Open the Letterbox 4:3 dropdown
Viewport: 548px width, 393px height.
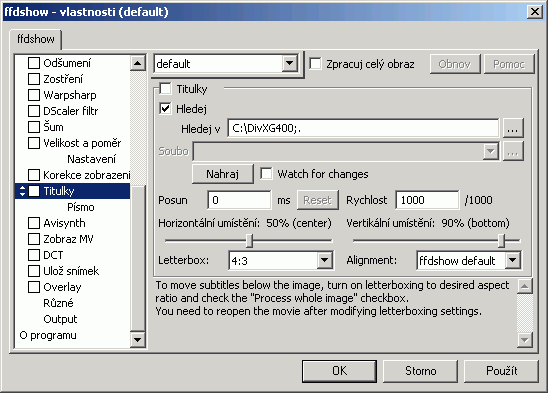pos(324,260)
